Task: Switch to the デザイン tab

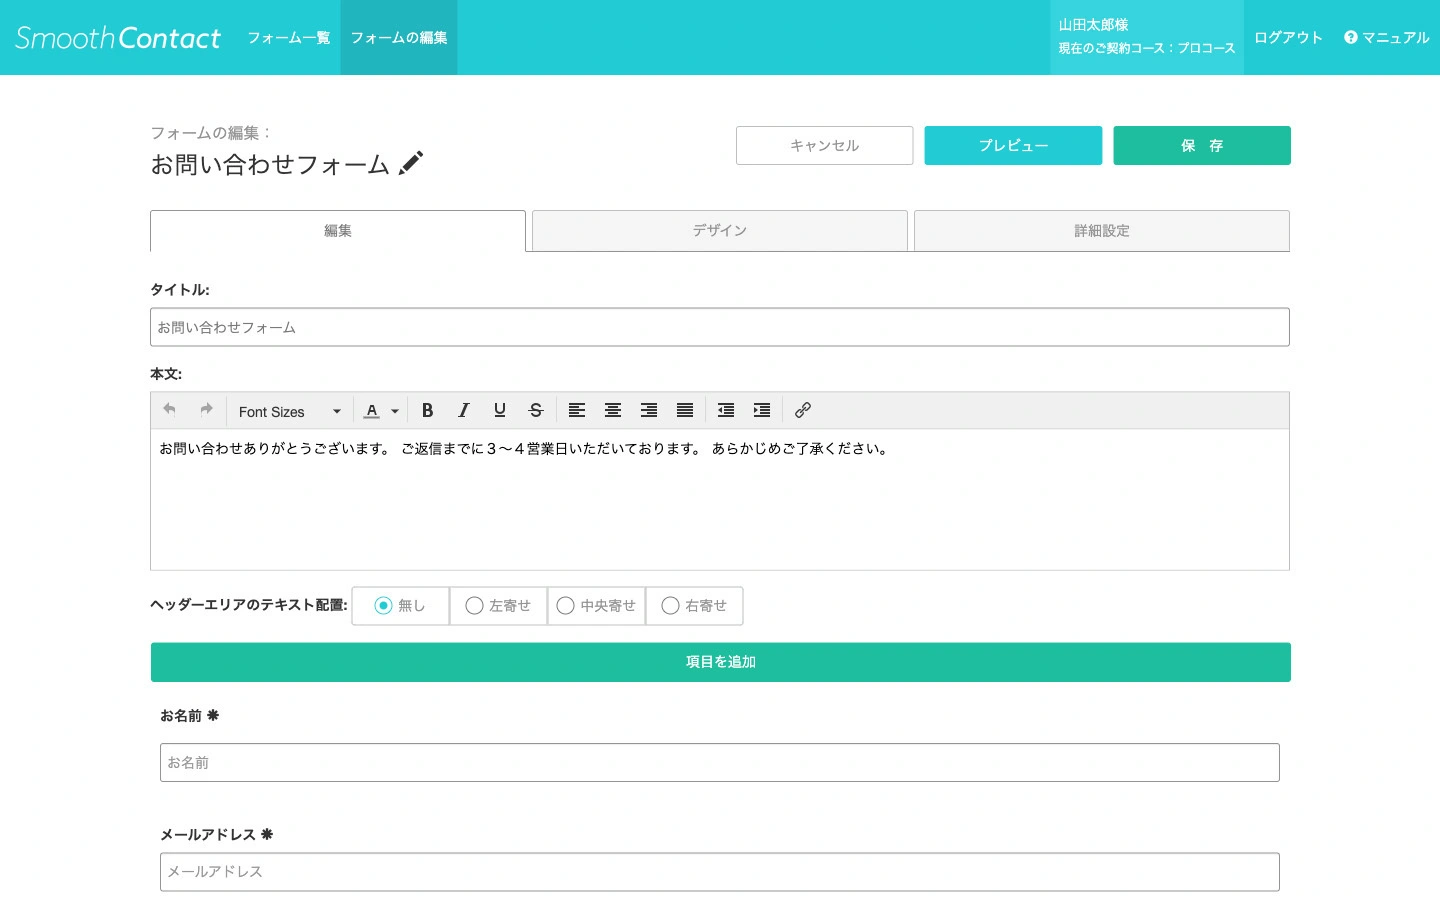Action: click(x=719, y=231)
